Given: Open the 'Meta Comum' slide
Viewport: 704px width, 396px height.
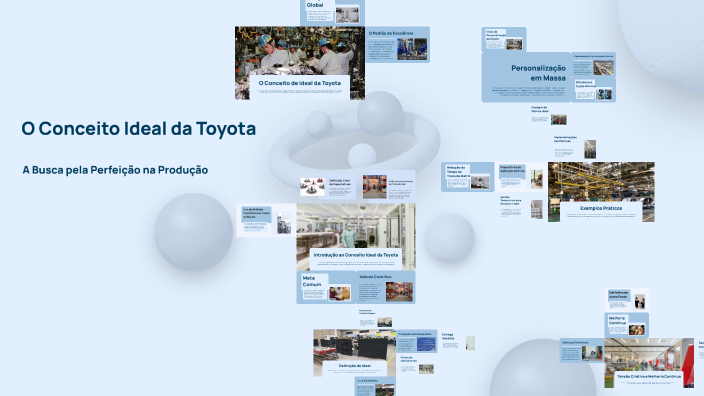Looking at the screenshot, I should [x=326, y=287].
